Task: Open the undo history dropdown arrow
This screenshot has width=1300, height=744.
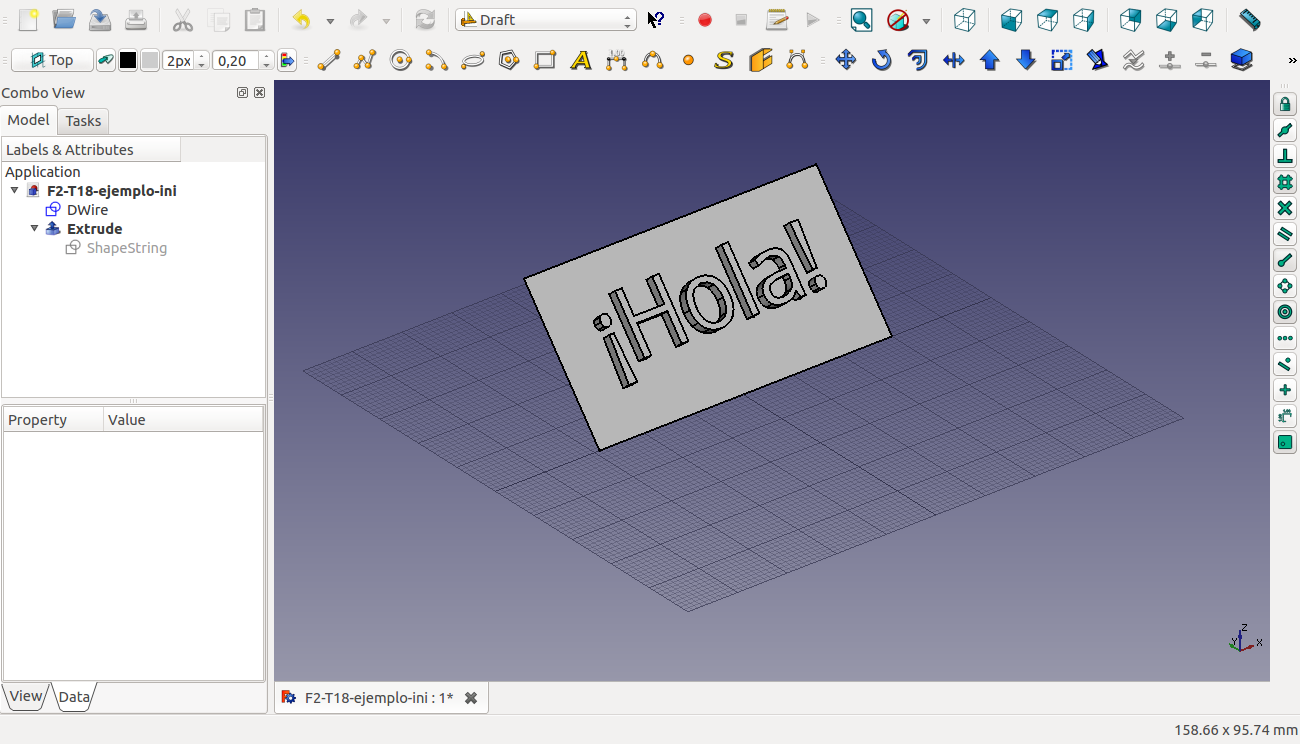Action: tap(329, 21)
